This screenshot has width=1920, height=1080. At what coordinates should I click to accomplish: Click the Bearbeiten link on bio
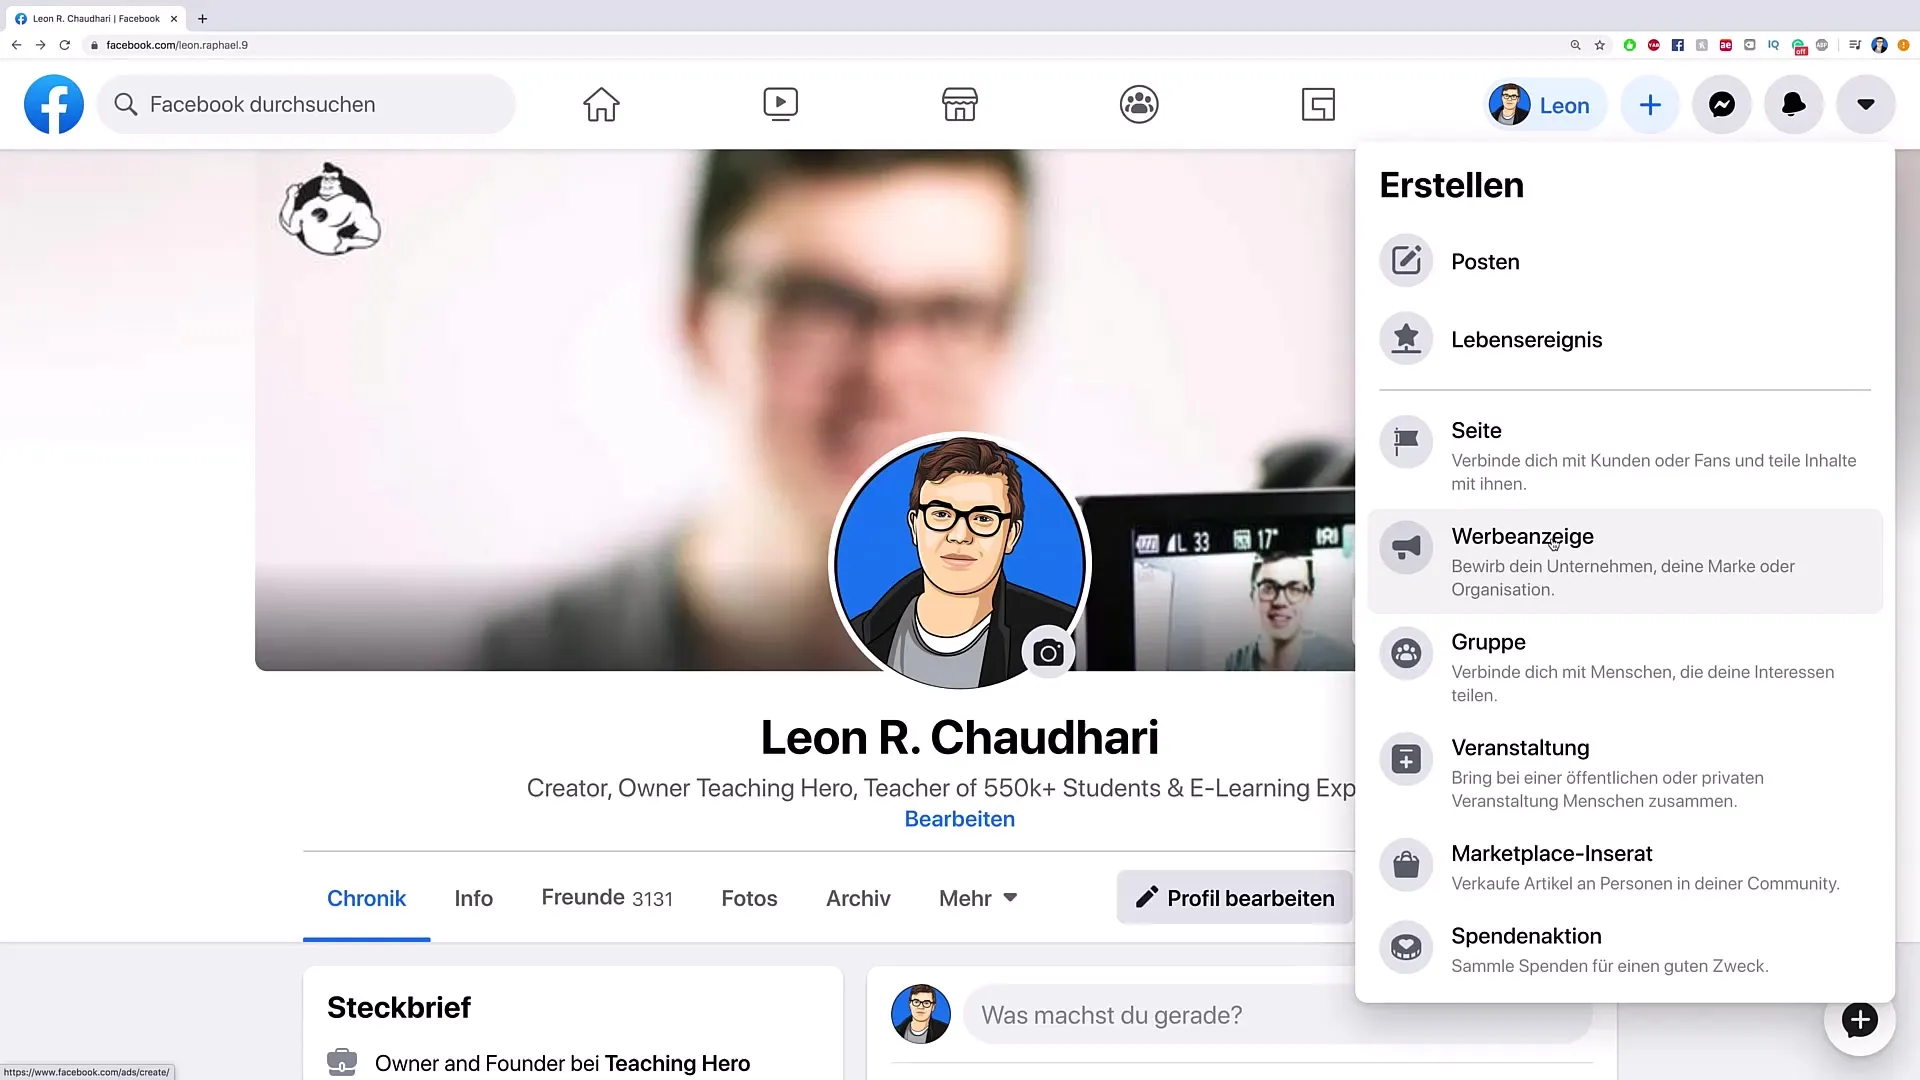[960, 818]
